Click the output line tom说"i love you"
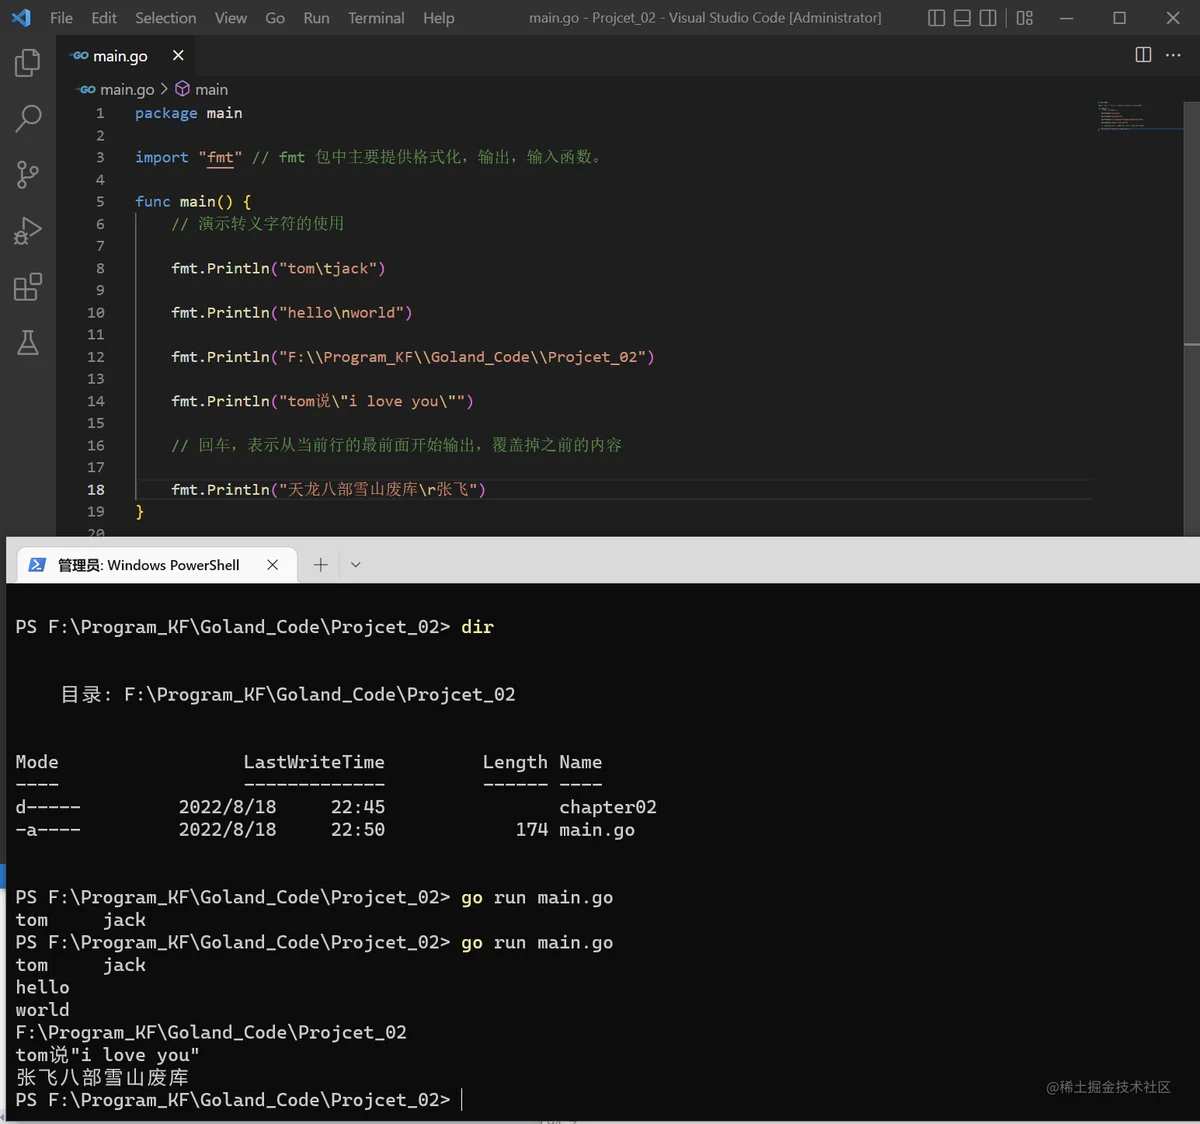Image resolution: width=1200 pixels, height=1124 pixels. click(x=107, y=1055)
